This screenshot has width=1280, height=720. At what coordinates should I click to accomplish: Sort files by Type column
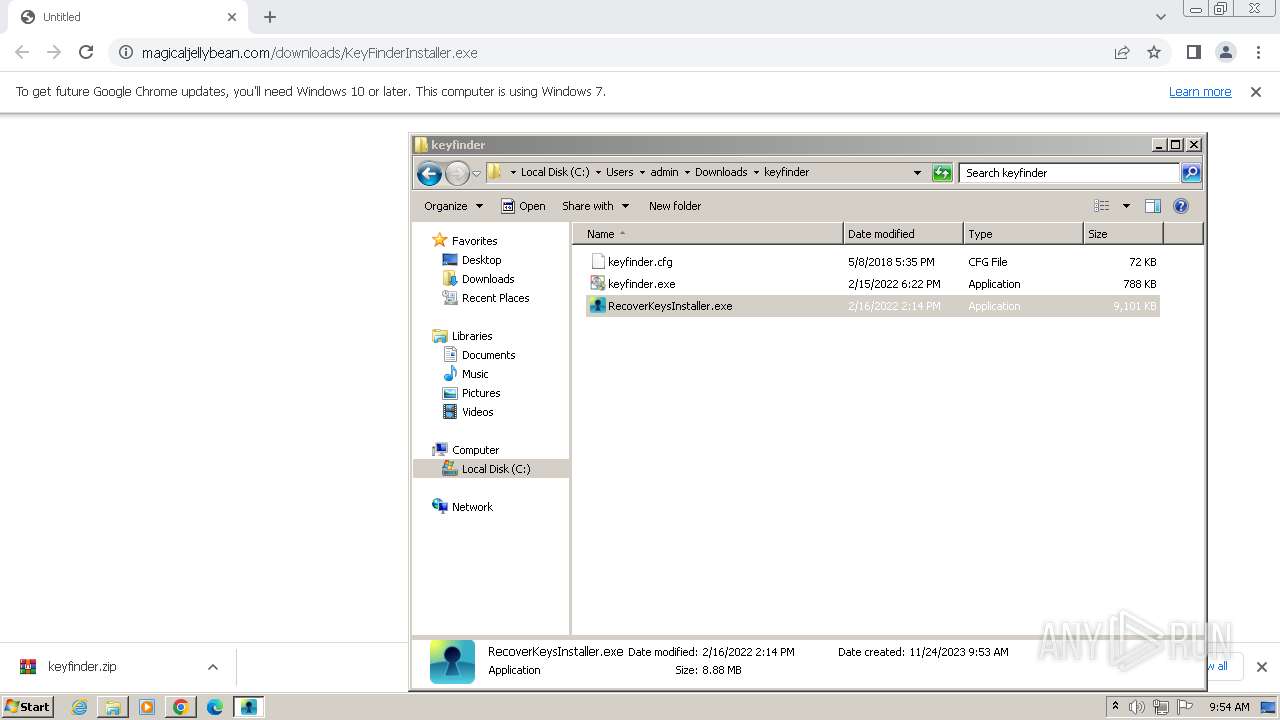click(x=1023, y=234)
